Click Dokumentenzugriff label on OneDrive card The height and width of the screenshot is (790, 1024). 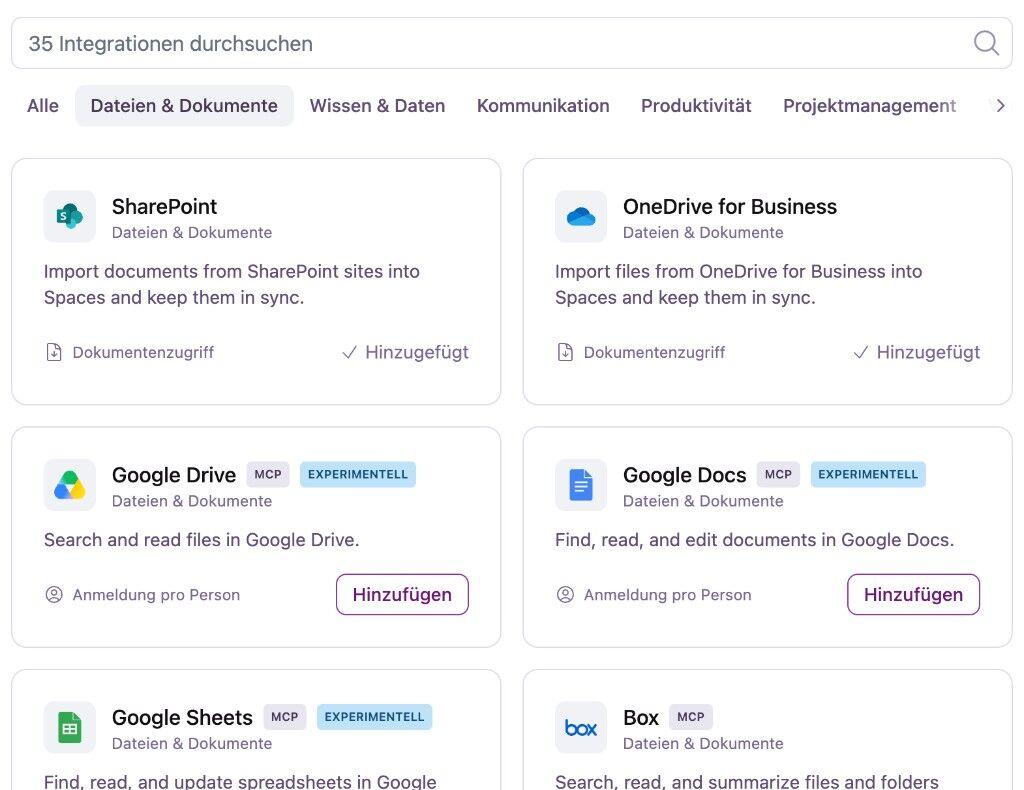[654, 353]
